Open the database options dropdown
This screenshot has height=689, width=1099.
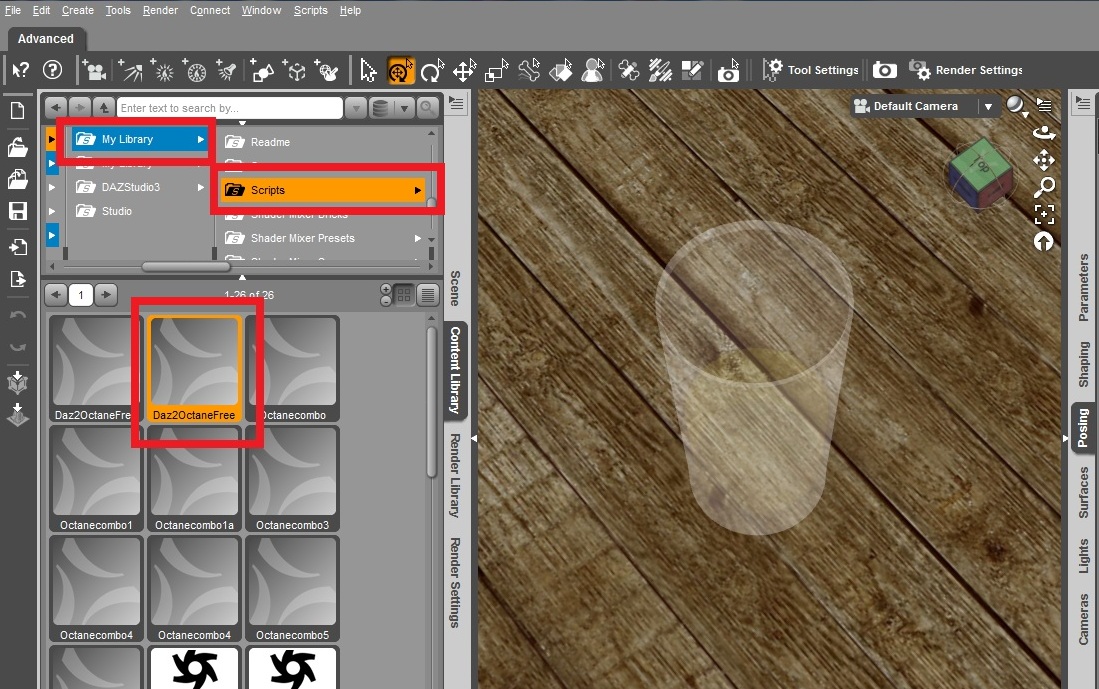pos(404,108)
